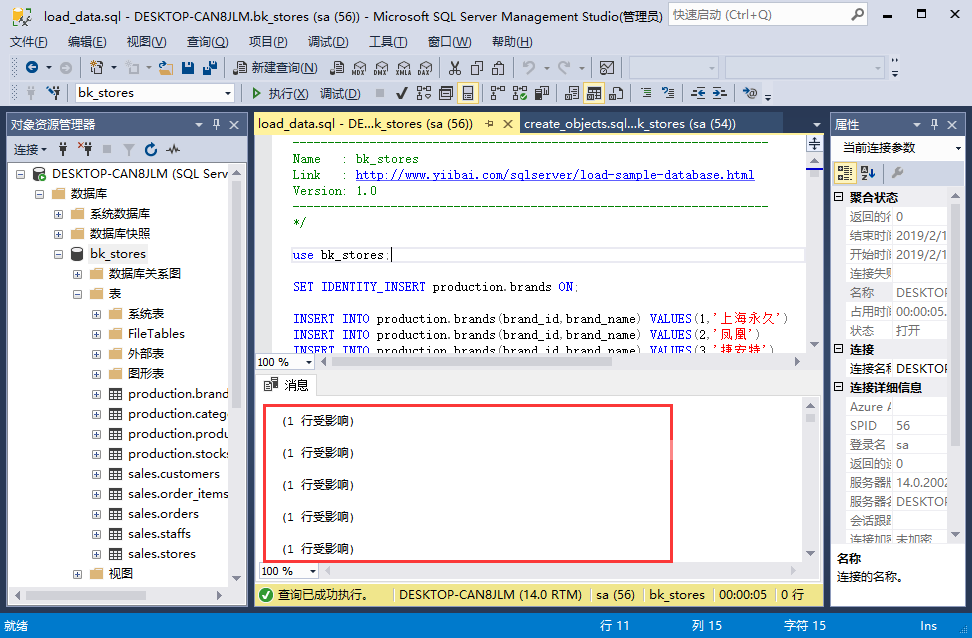Click the editor horizontal scrollbar thumb

472,361
